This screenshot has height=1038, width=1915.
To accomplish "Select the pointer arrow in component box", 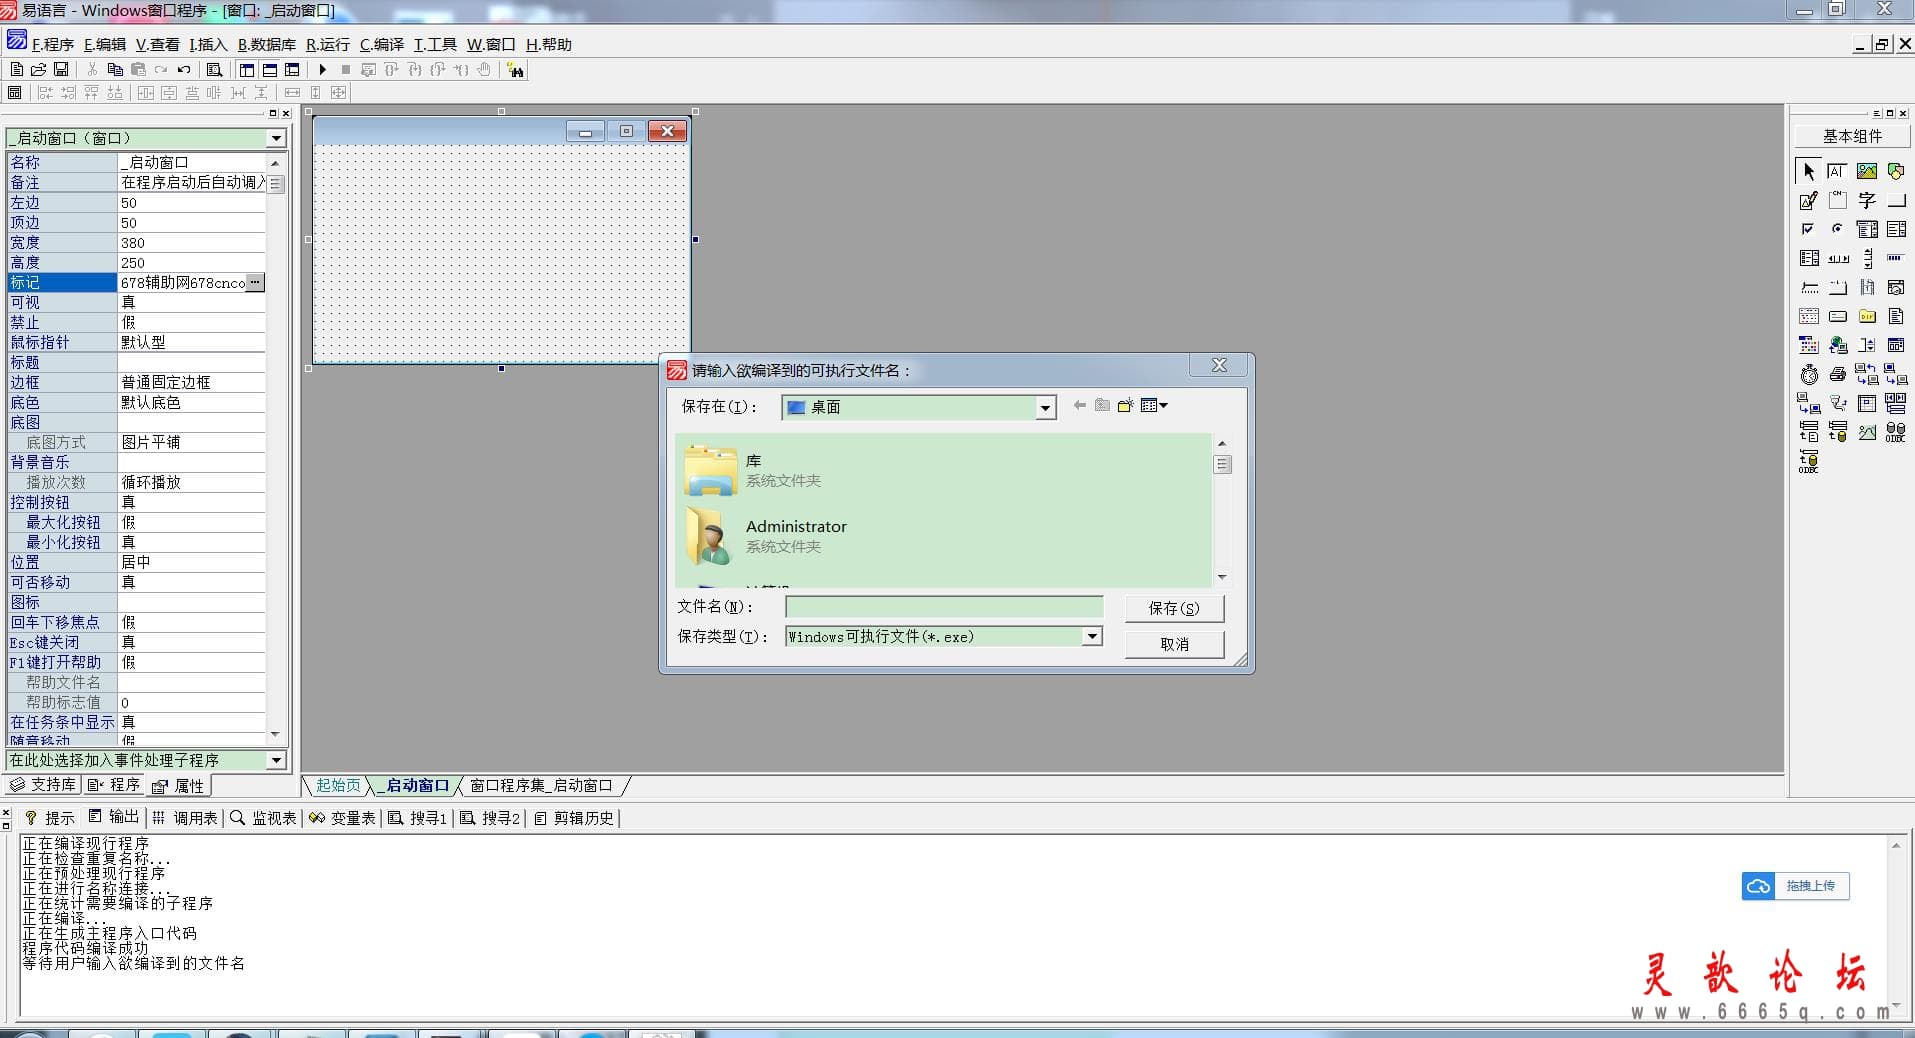I will (1808, 171).
